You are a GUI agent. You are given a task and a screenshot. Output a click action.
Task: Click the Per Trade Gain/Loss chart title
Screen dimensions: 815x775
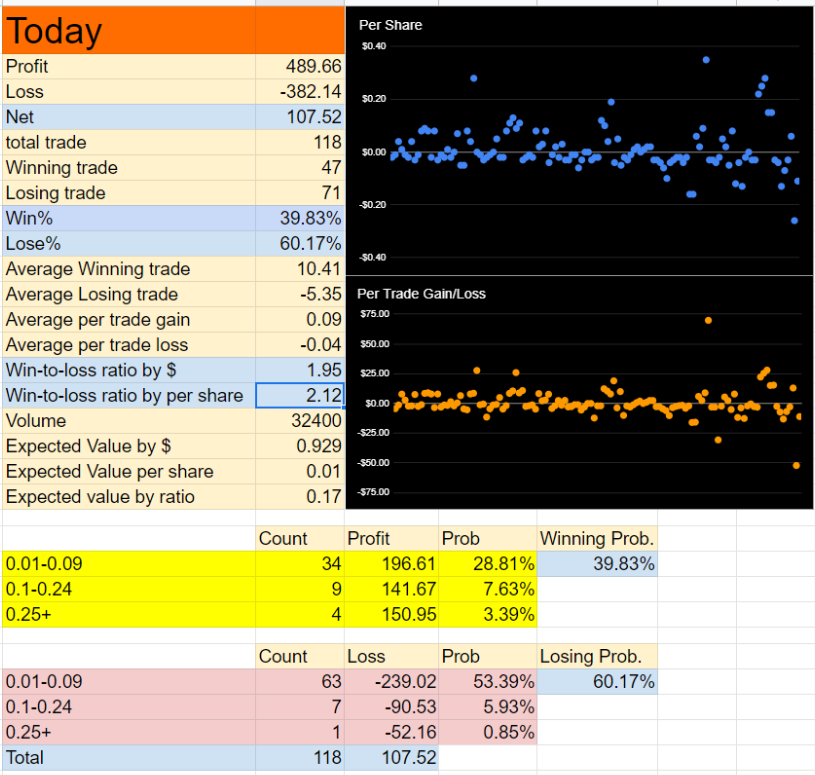(421, 294)
